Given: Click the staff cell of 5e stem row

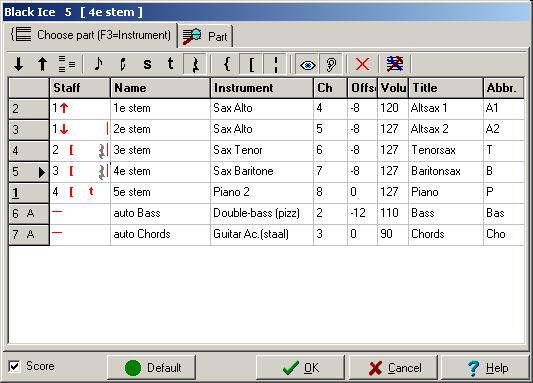Looking at the screenshot, I should (x=80, y=192).
